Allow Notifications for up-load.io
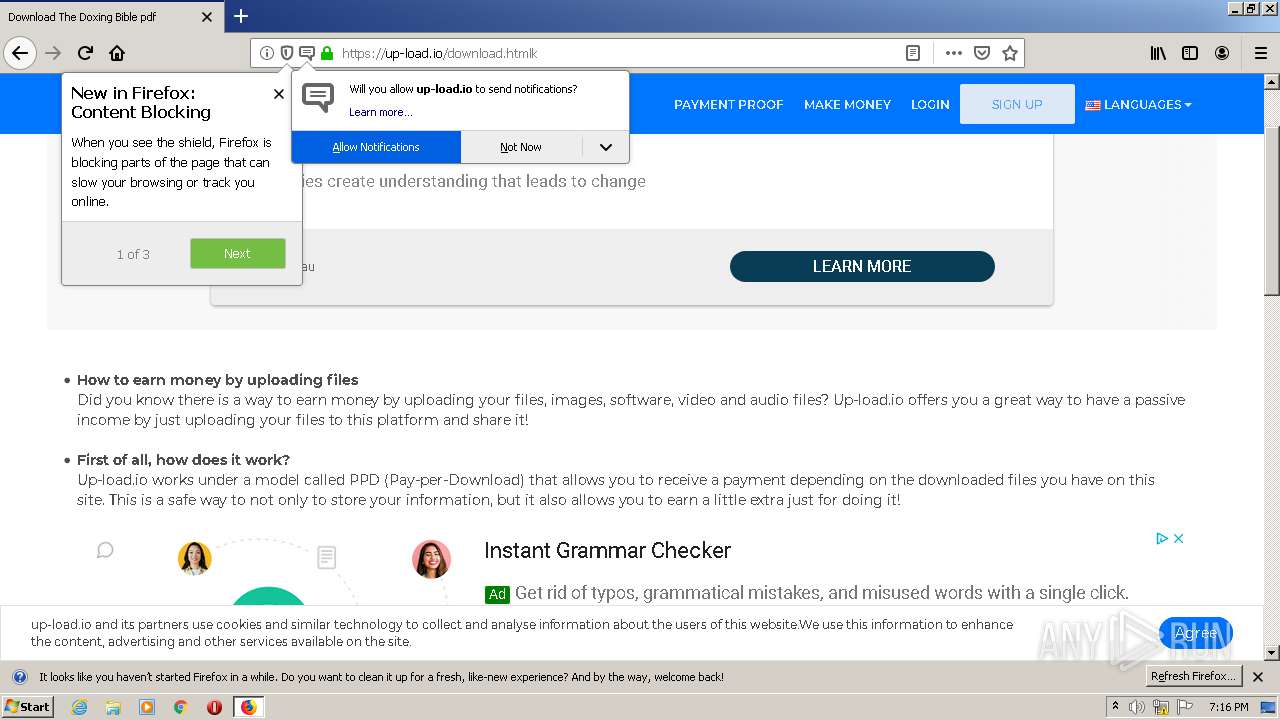 click(x=376, y=147)
